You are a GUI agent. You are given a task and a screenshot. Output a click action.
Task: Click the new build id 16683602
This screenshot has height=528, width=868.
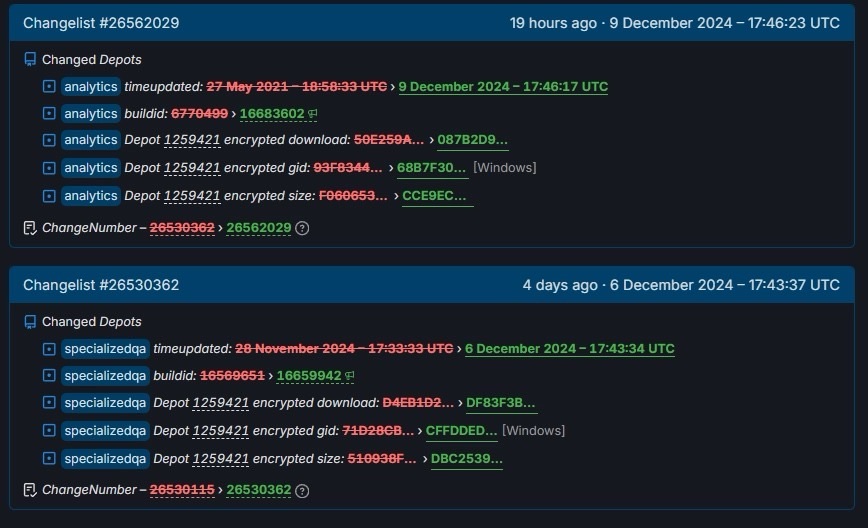pyautogui.click(x=272, y=113)
